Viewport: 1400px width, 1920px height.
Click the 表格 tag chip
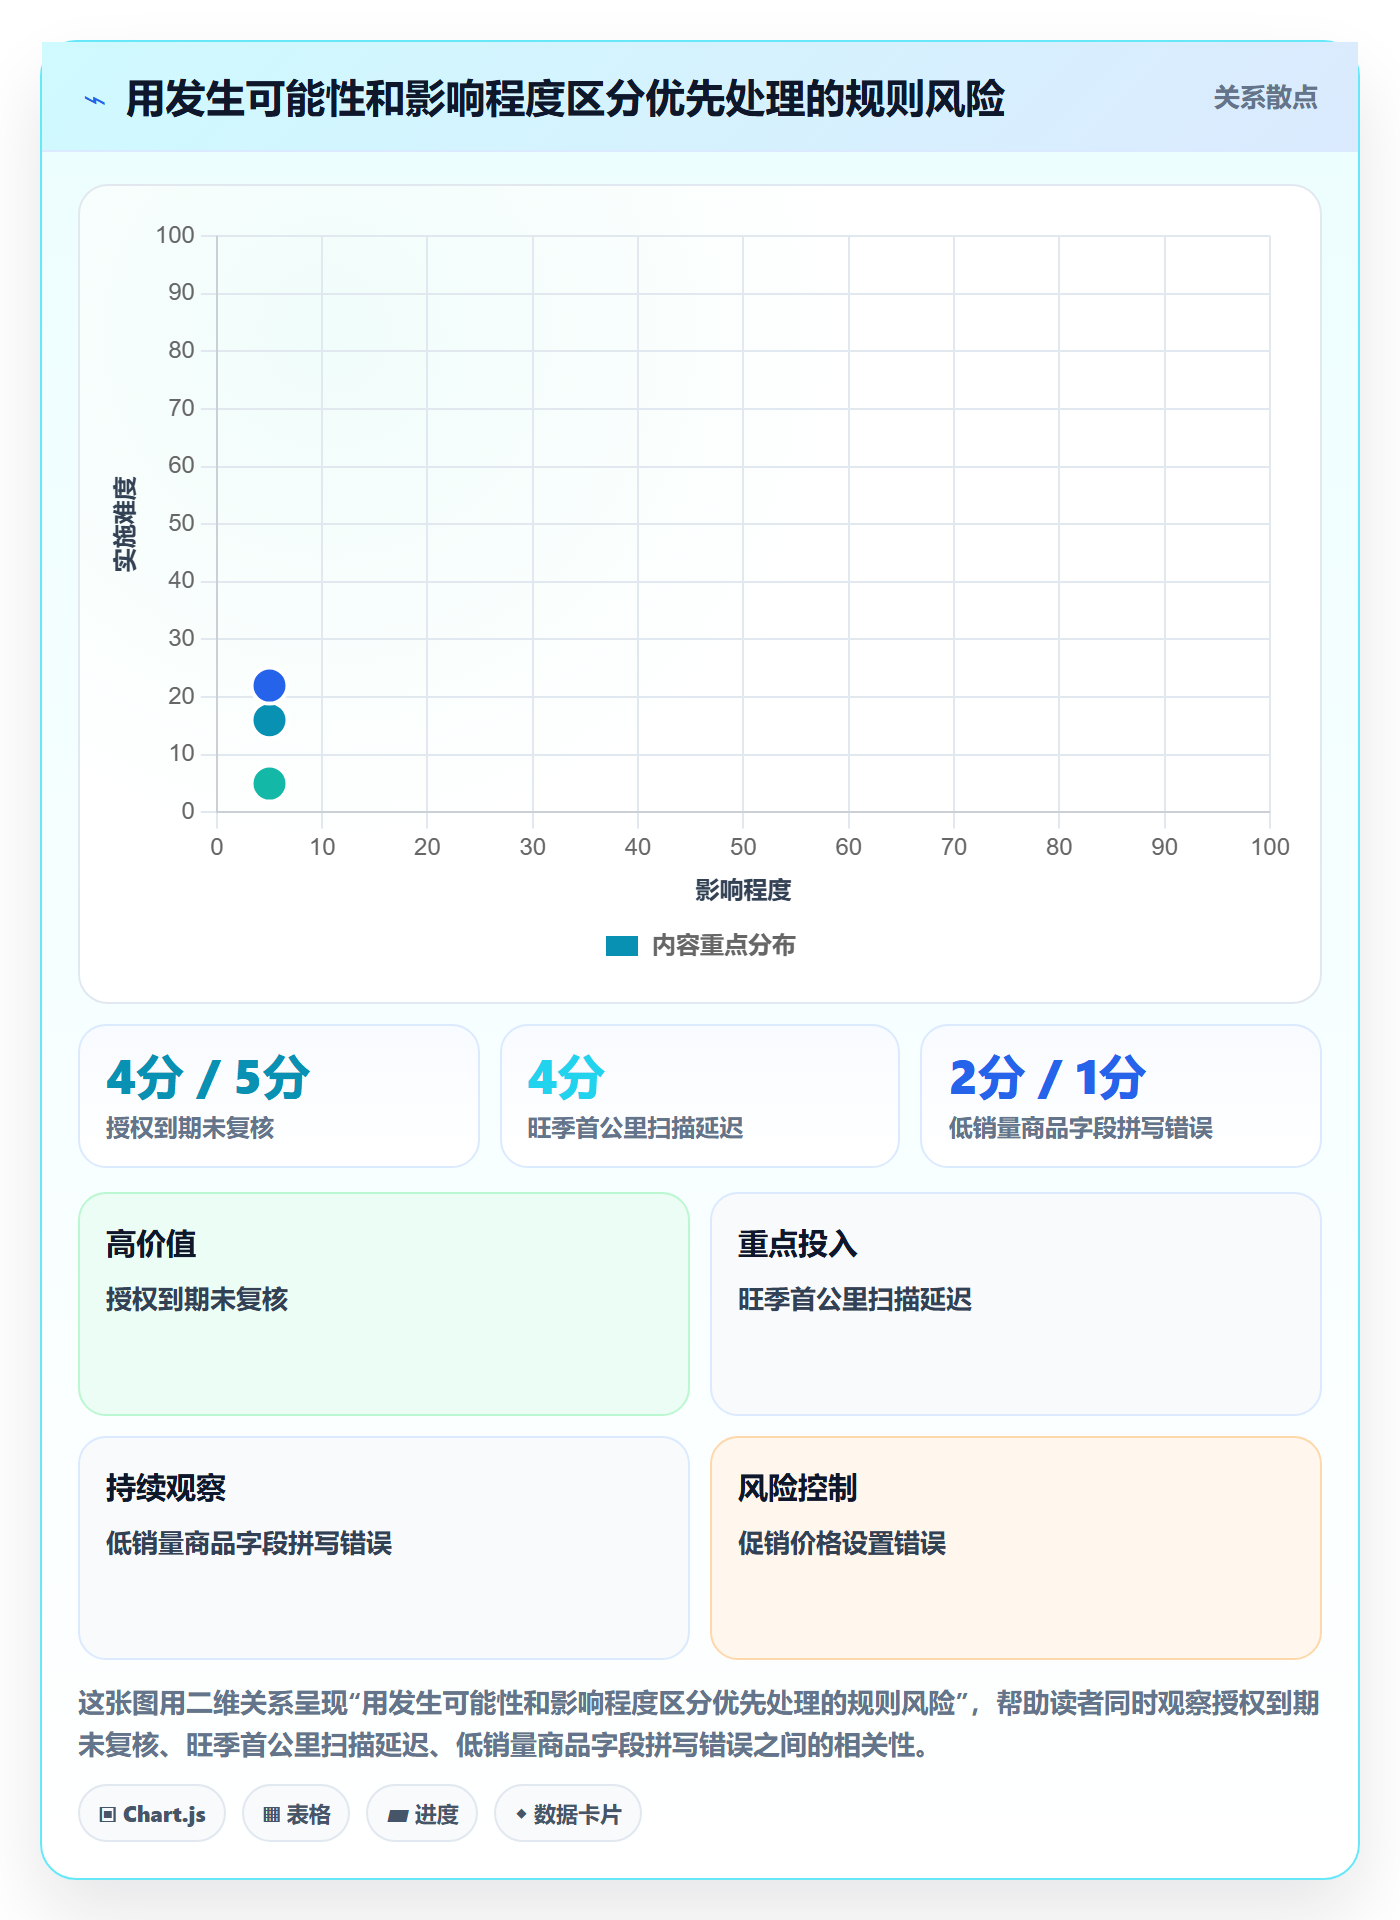pos(296,1814)
